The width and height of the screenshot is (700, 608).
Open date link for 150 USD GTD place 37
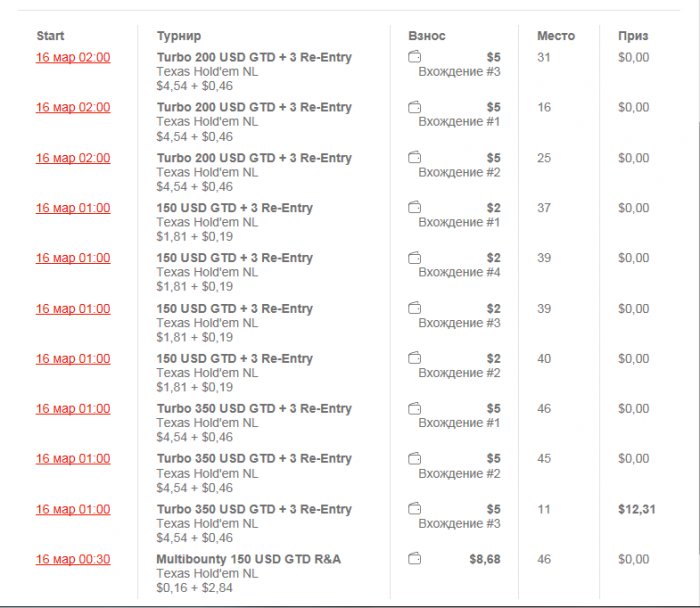[x=73, y=208]
